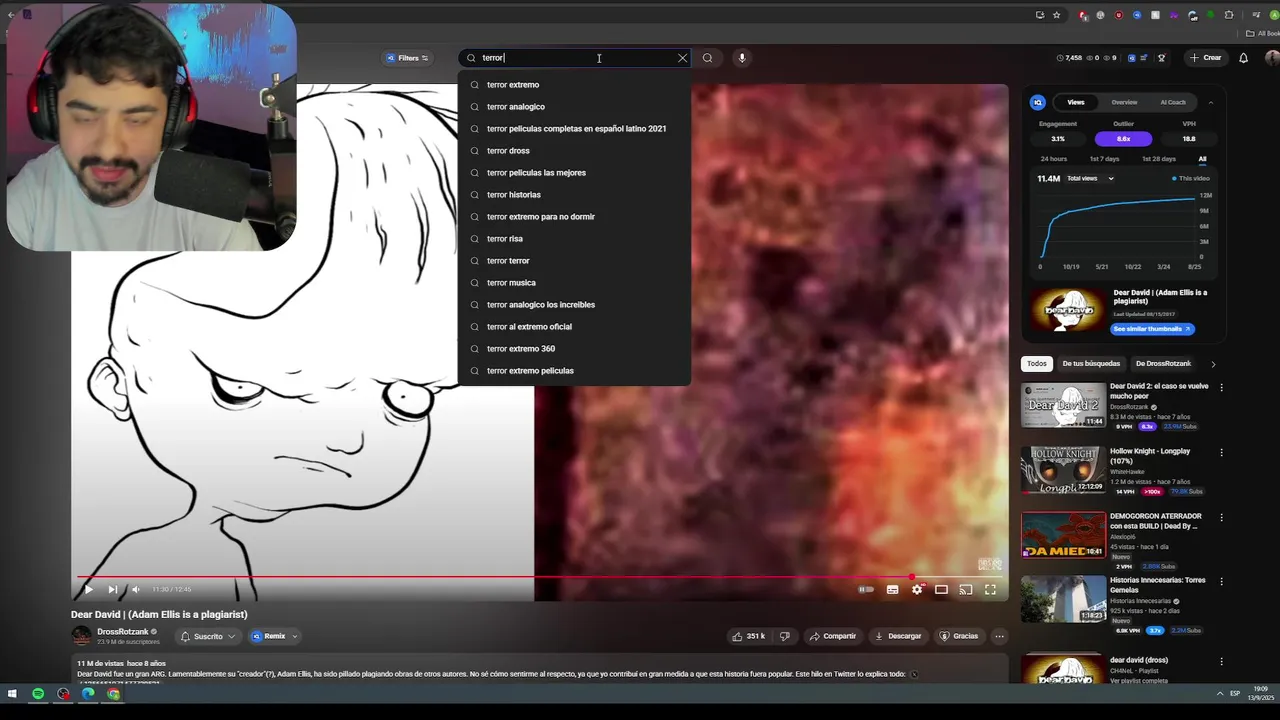Open options for DEMOGORGON ATERRADOR video
Viewport: 1280px width, 720px height.
[1221, 518]
